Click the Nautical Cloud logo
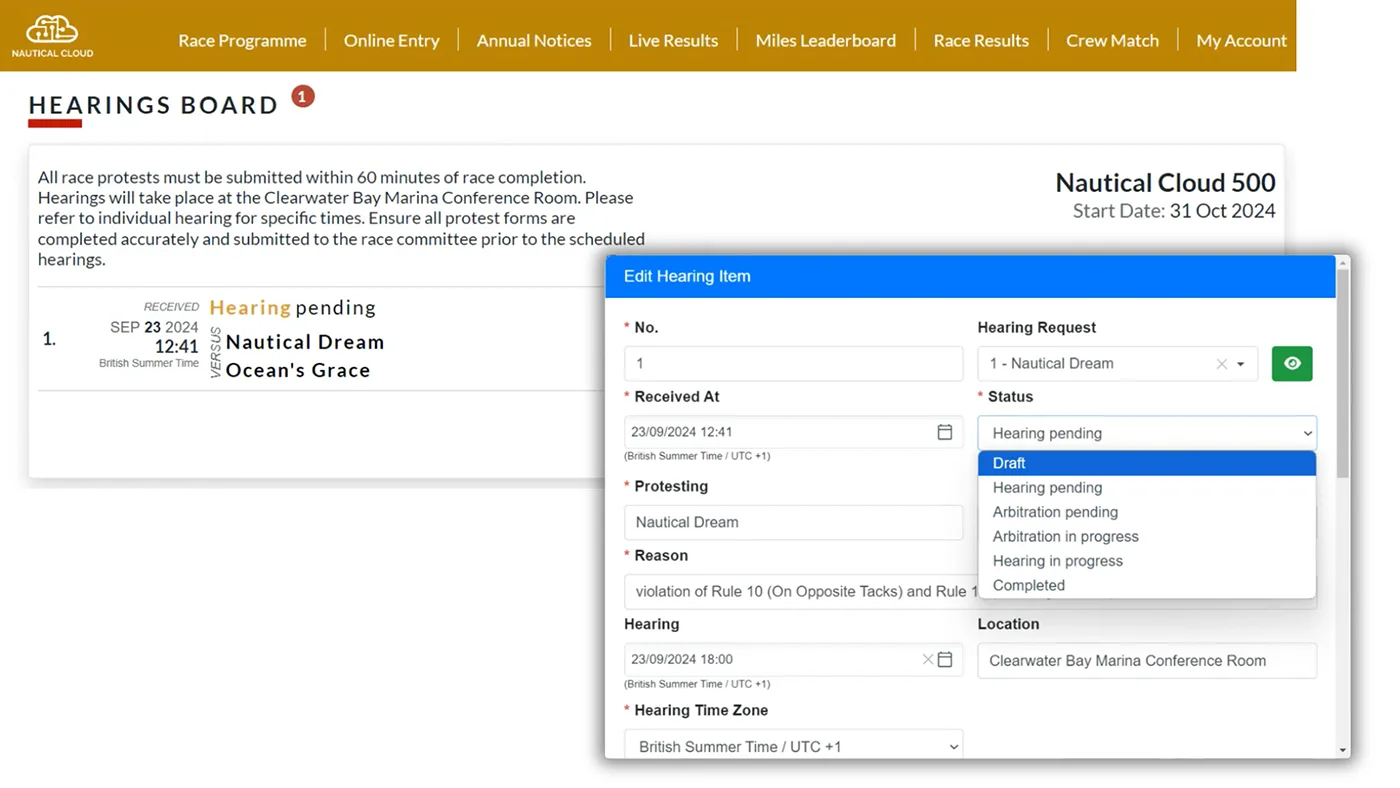1400x788 pixels. [x=52, y=36]
